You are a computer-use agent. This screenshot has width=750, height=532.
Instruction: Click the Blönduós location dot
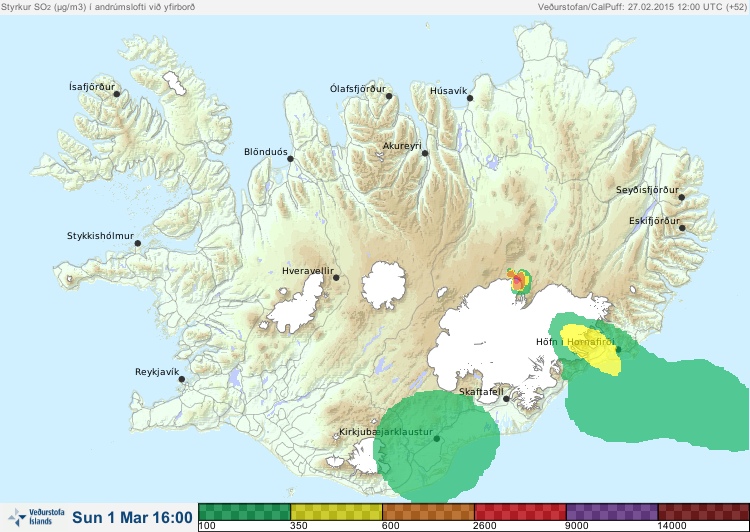click(290, 158)
